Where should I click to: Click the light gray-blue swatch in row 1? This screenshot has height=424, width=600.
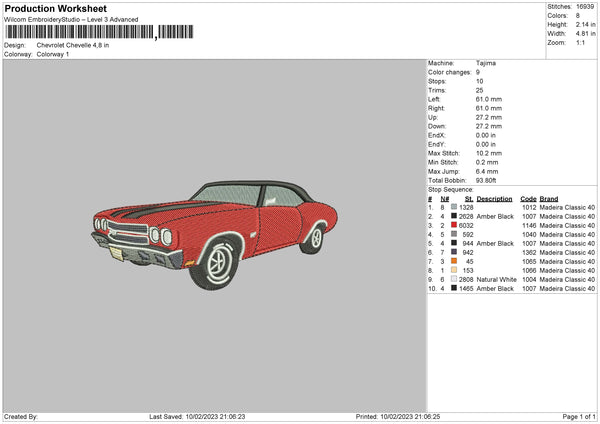click(x=454, y=207)
